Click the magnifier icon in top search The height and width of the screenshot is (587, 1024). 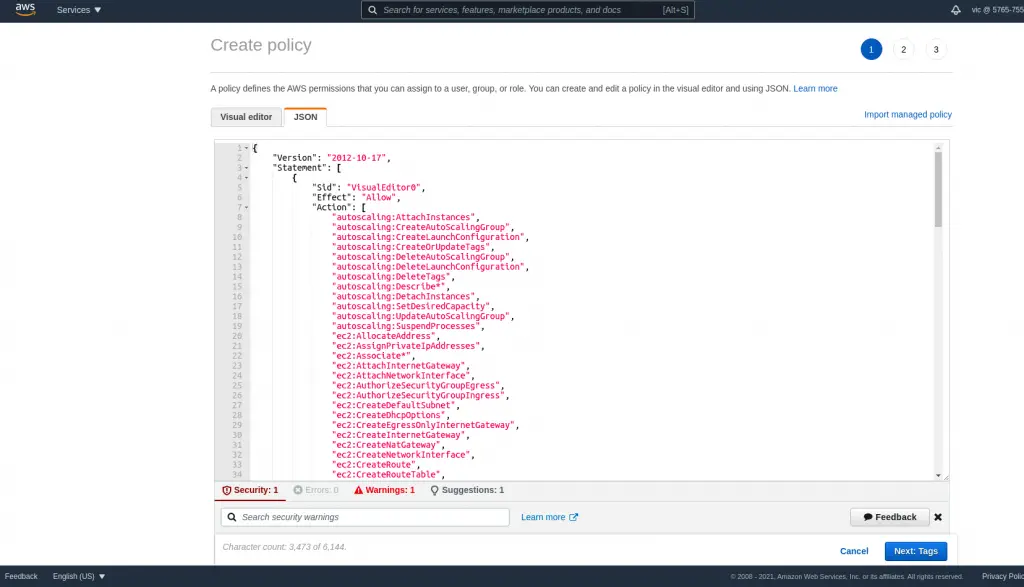[372, 10]
